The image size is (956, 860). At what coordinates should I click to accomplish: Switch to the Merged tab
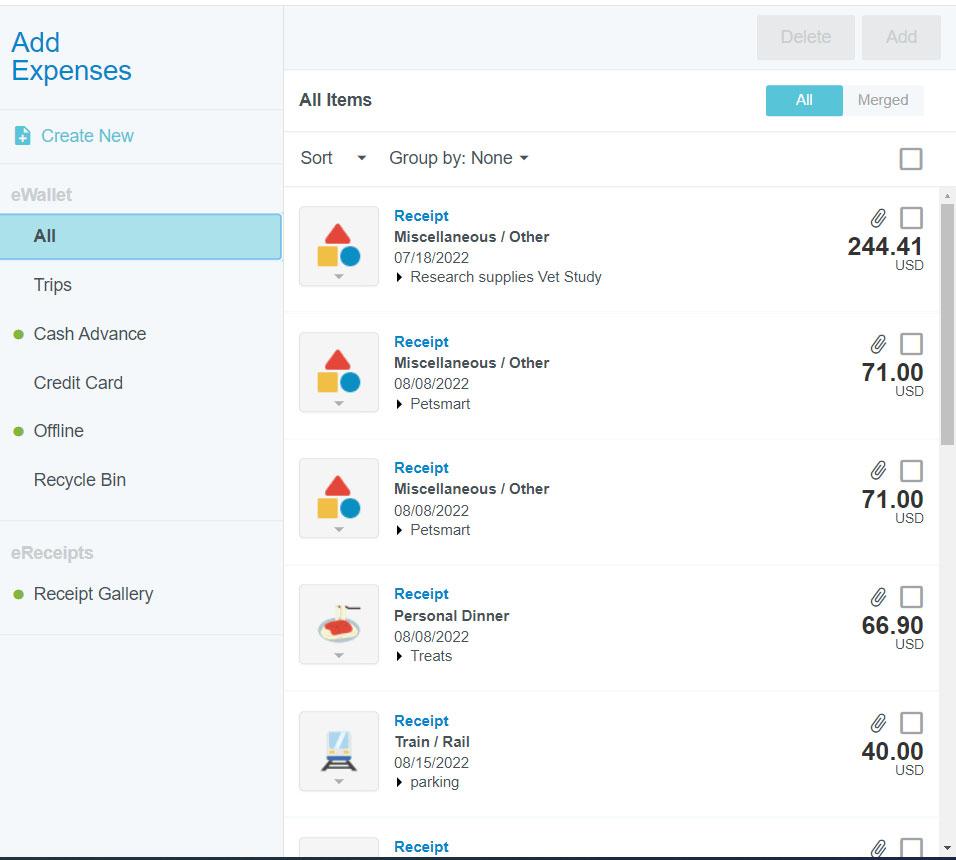(883, 100)
